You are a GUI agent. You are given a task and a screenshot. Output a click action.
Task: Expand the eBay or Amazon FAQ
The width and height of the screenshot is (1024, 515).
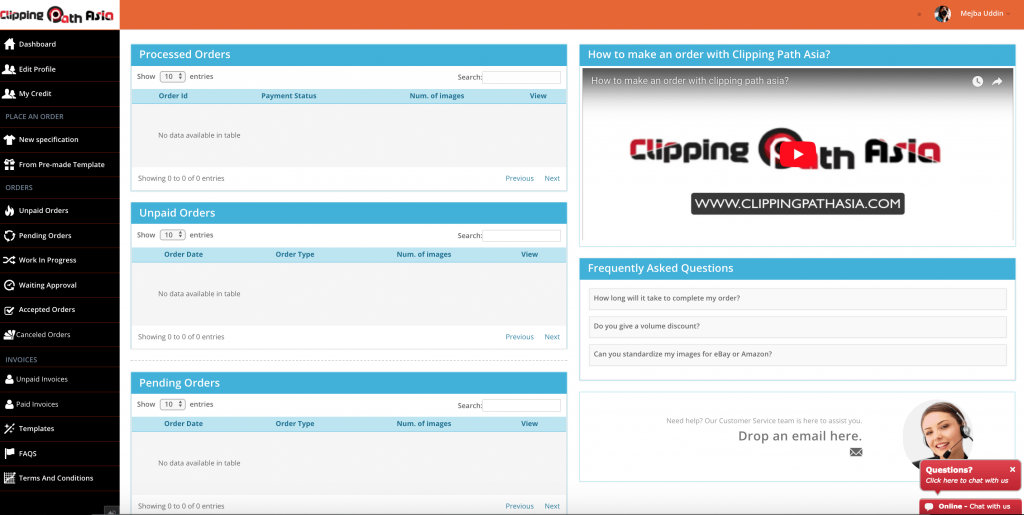(x=797, y=355)
